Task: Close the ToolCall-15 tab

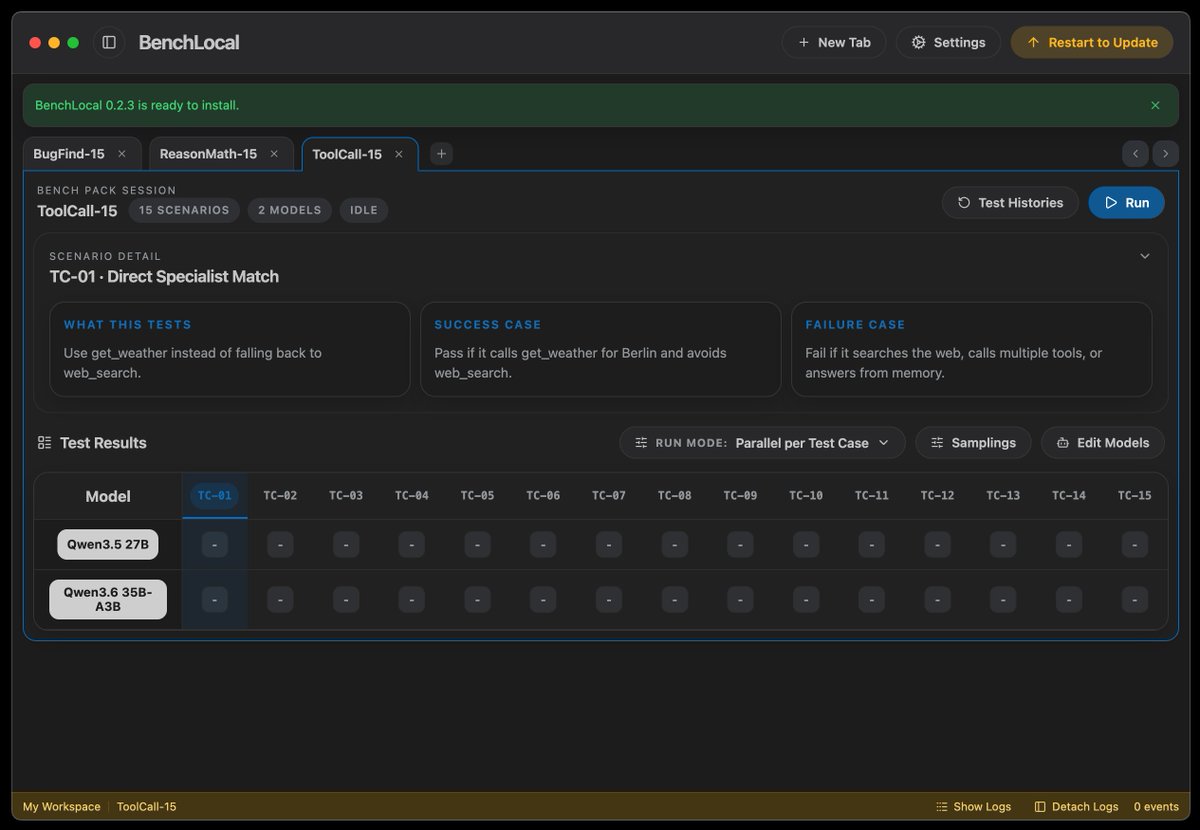Action: click(x=399, y=154)
